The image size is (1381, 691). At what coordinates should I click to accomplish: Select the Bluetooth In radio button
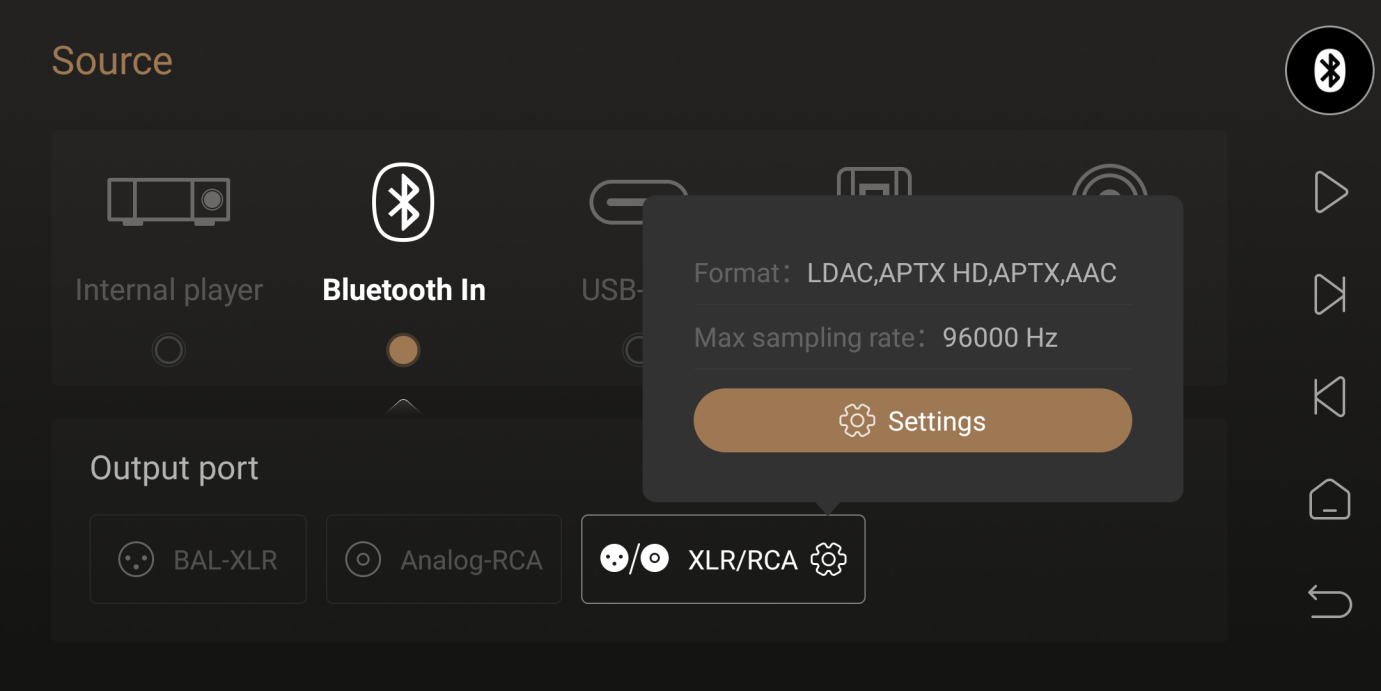click(x=403, y=350)
